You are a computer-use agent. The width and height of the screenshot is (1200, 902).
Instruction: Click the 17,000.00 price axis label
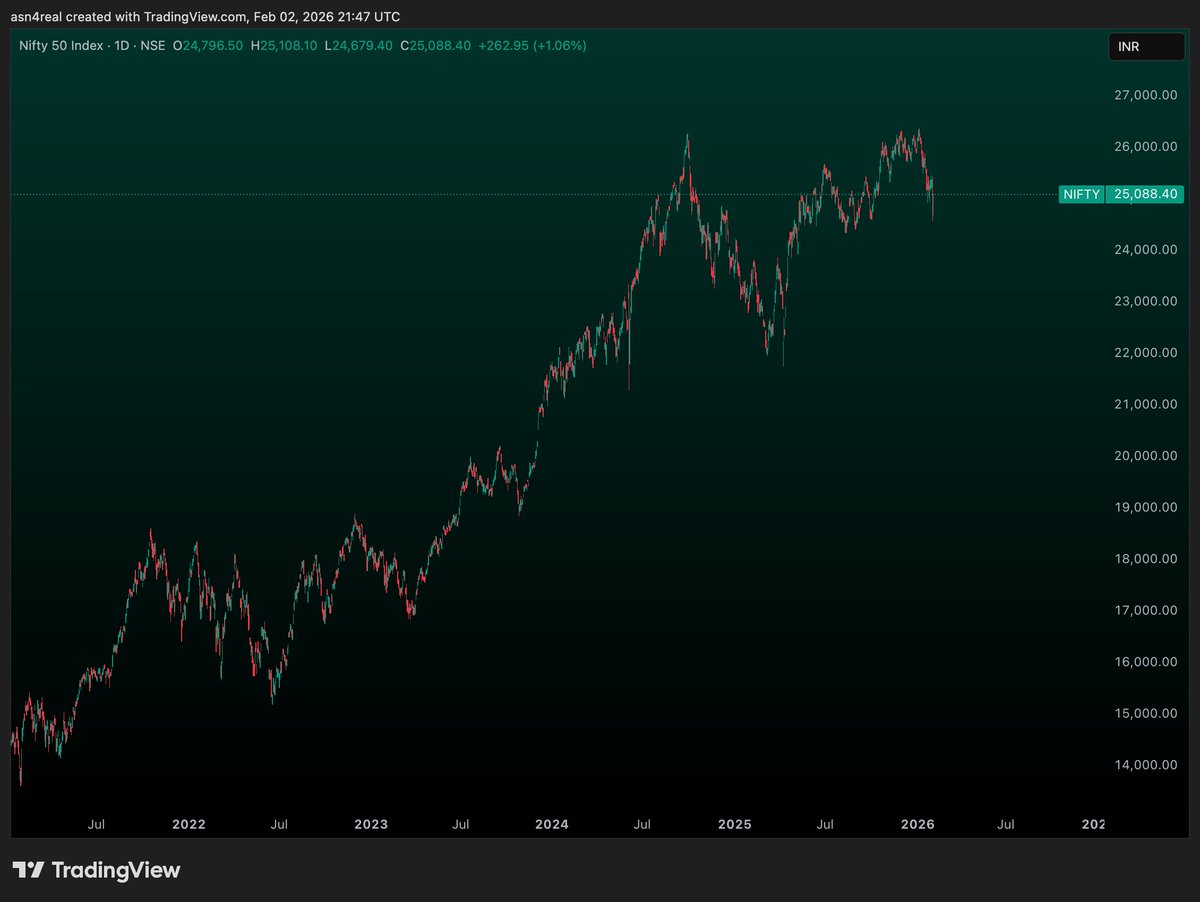click(1146, 610)
